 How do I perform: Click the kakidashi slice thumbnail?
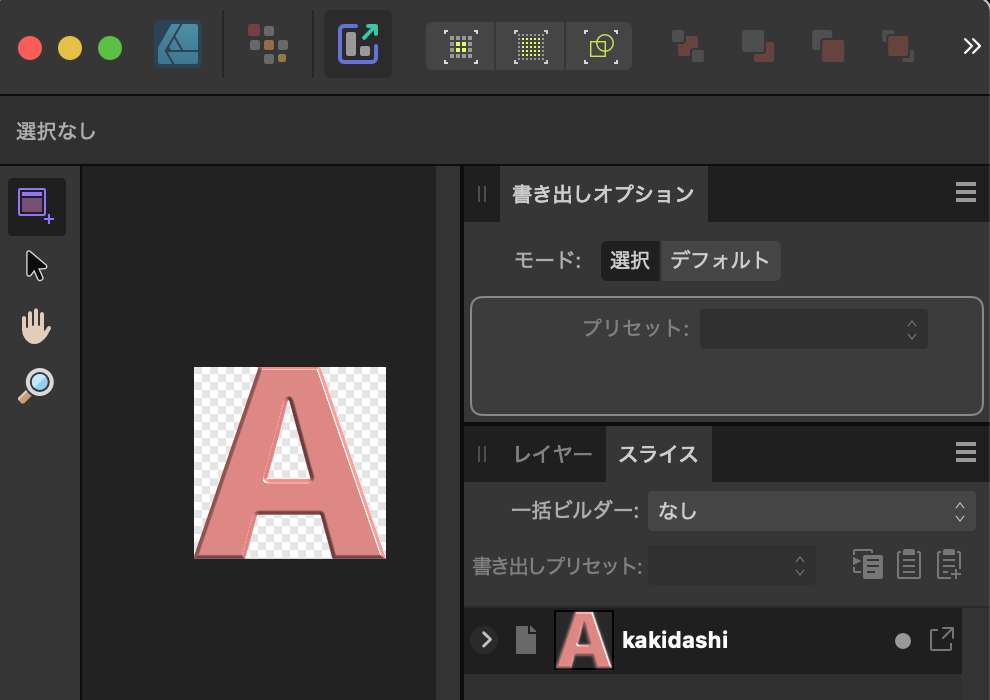click(585, 640)
